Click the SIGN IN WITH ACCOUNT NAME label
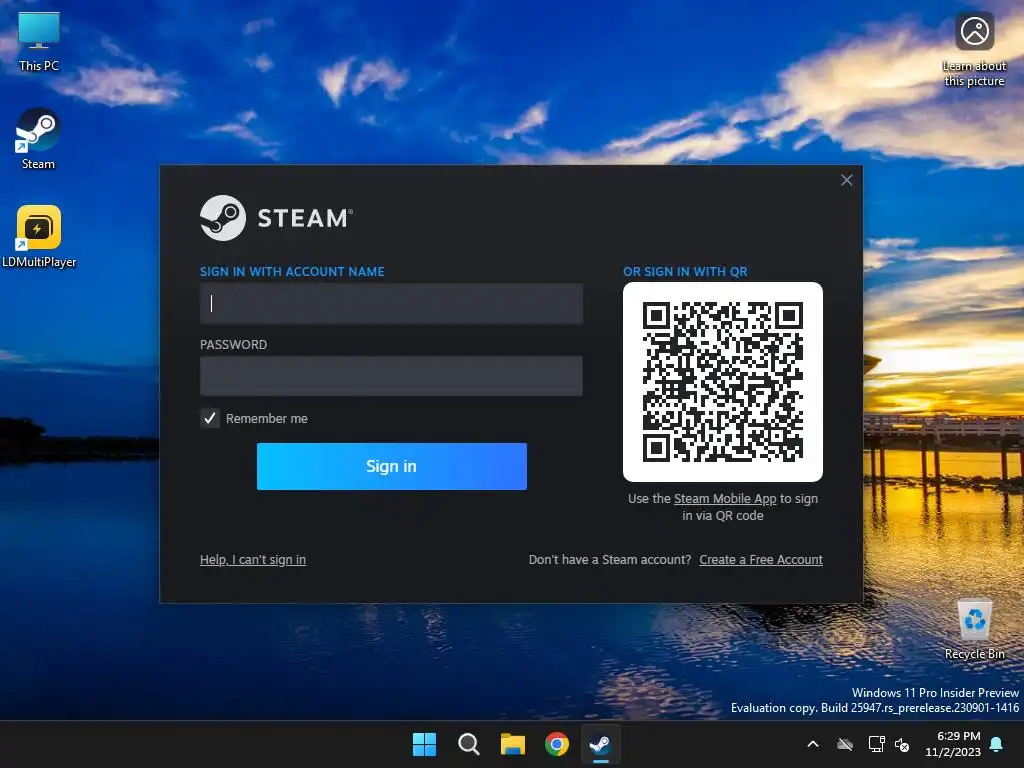Viewport: 1024px width, 768px height. pos(292,272)
